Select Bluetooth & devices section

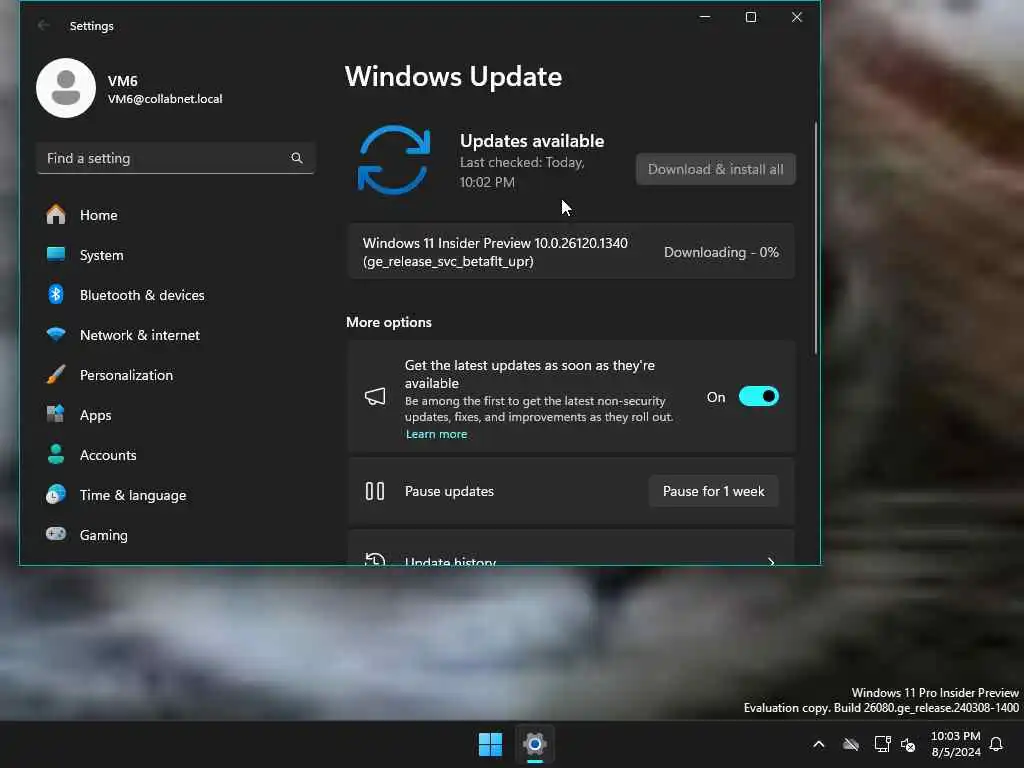[175, 295]
